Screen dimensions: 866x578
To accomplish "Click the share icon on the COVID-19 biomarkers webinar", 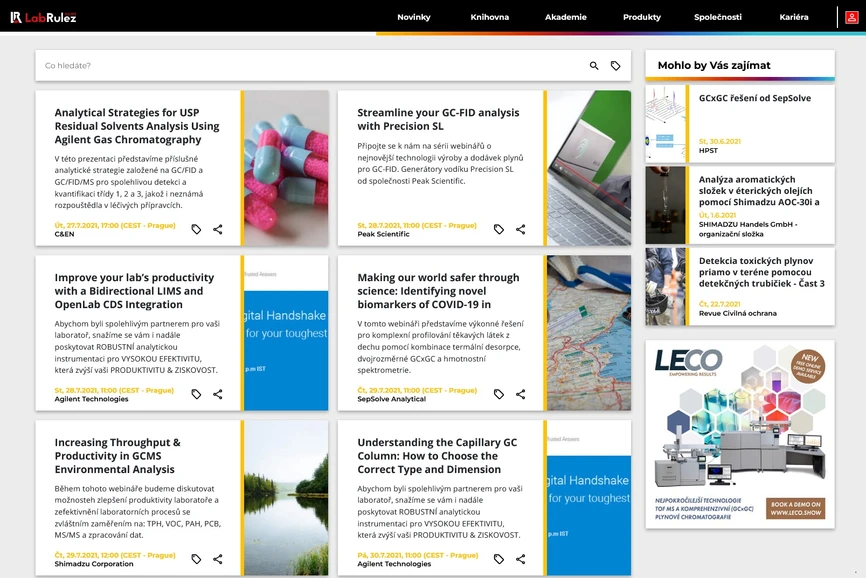I will 520,394.
